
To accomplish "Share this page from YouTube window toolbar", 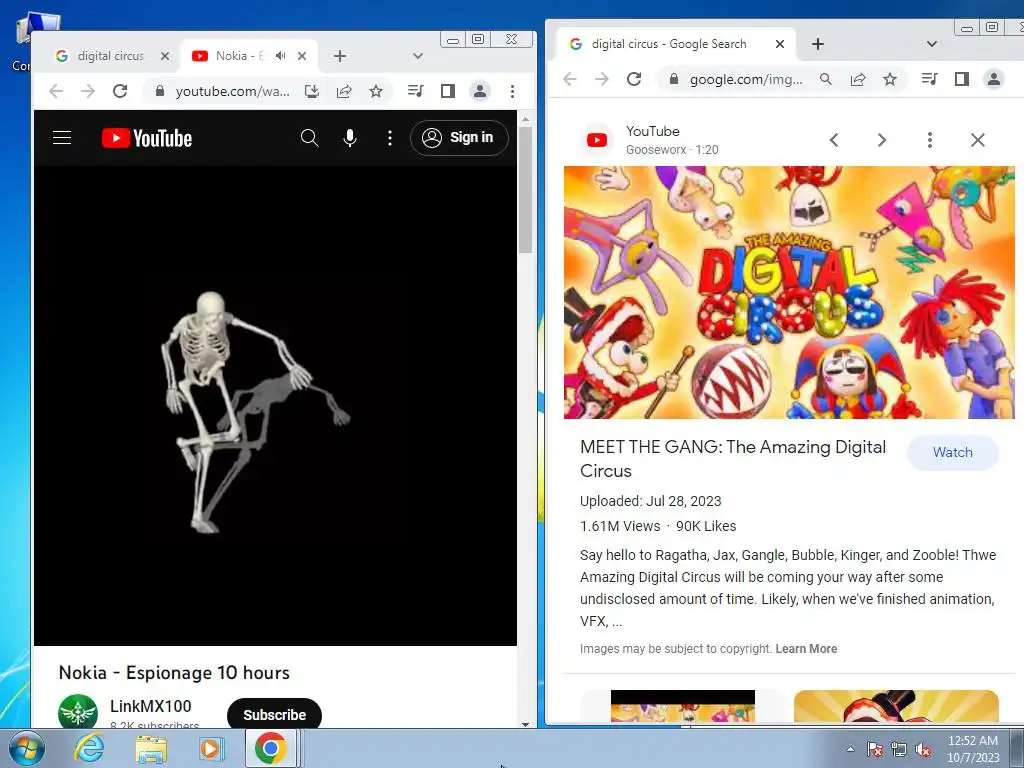I will 344,91.
